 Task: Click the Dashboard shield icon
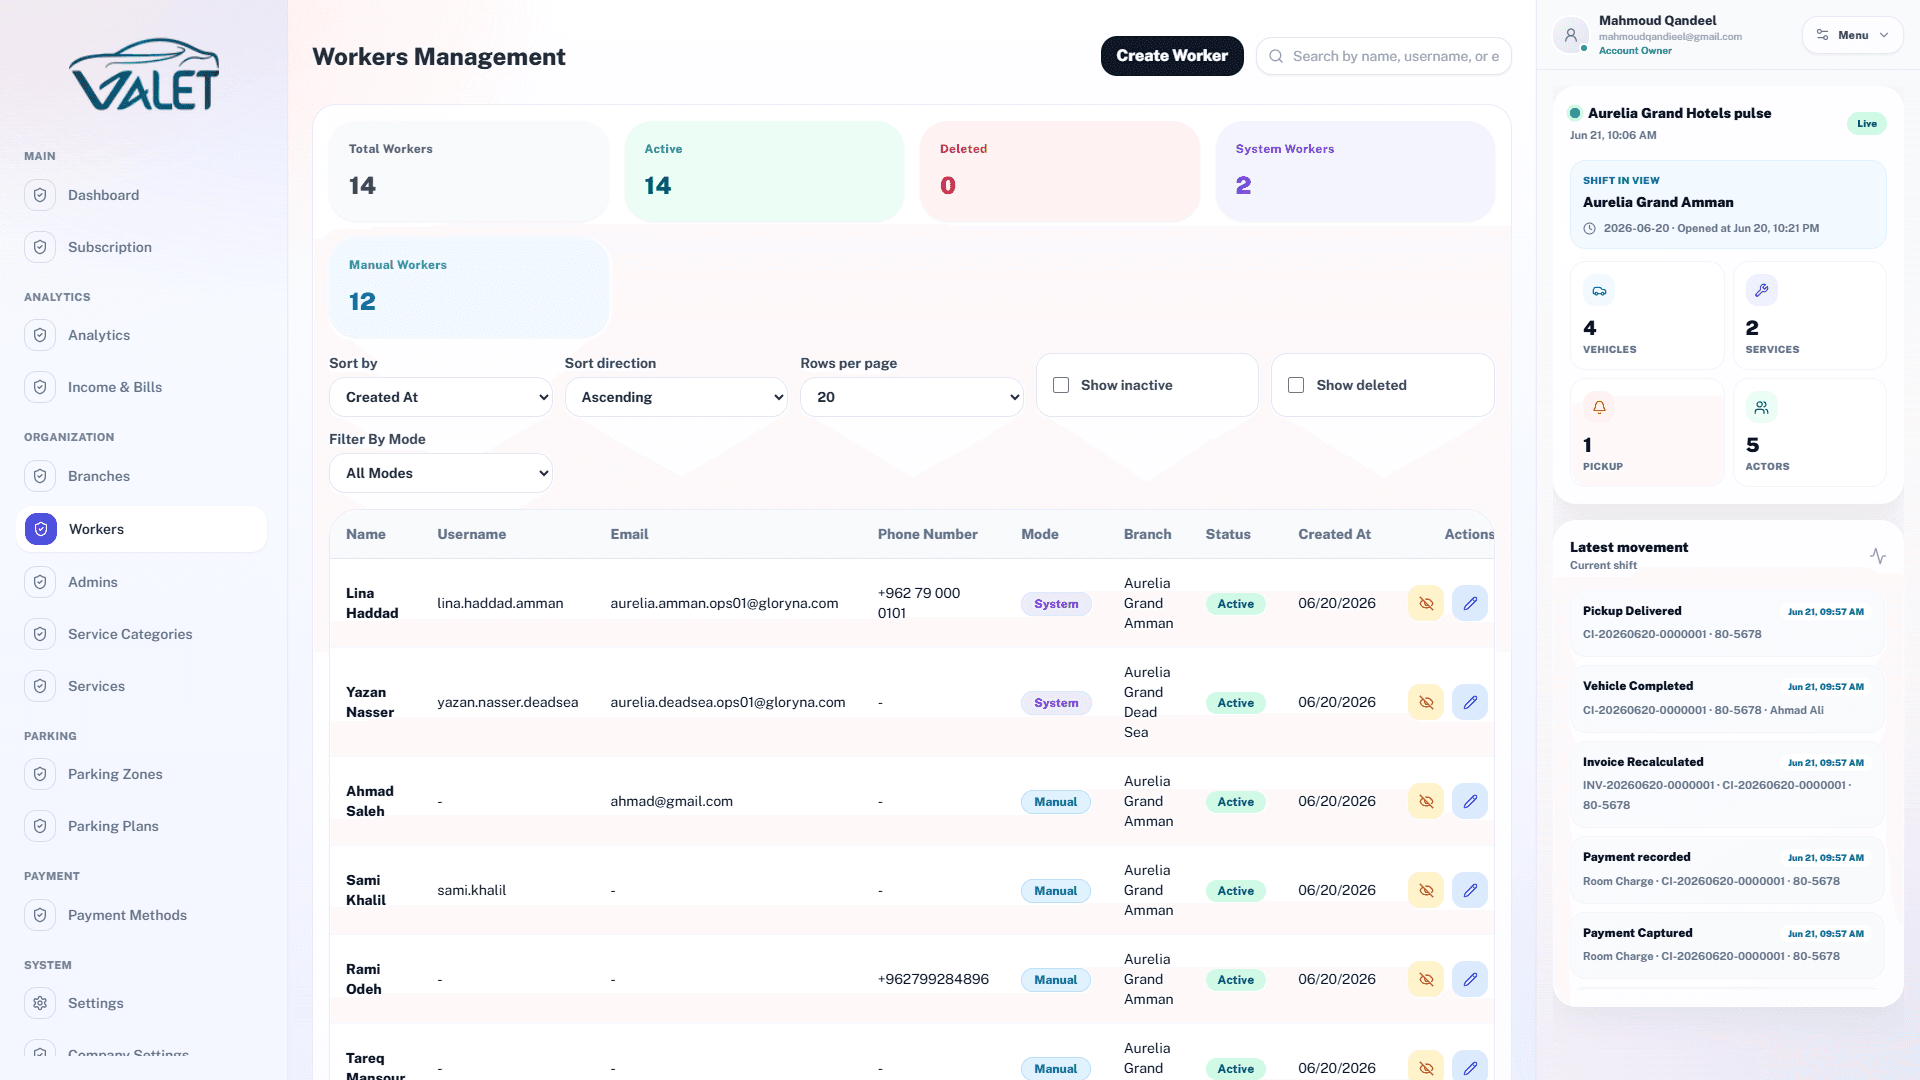[x=40, y=195]
